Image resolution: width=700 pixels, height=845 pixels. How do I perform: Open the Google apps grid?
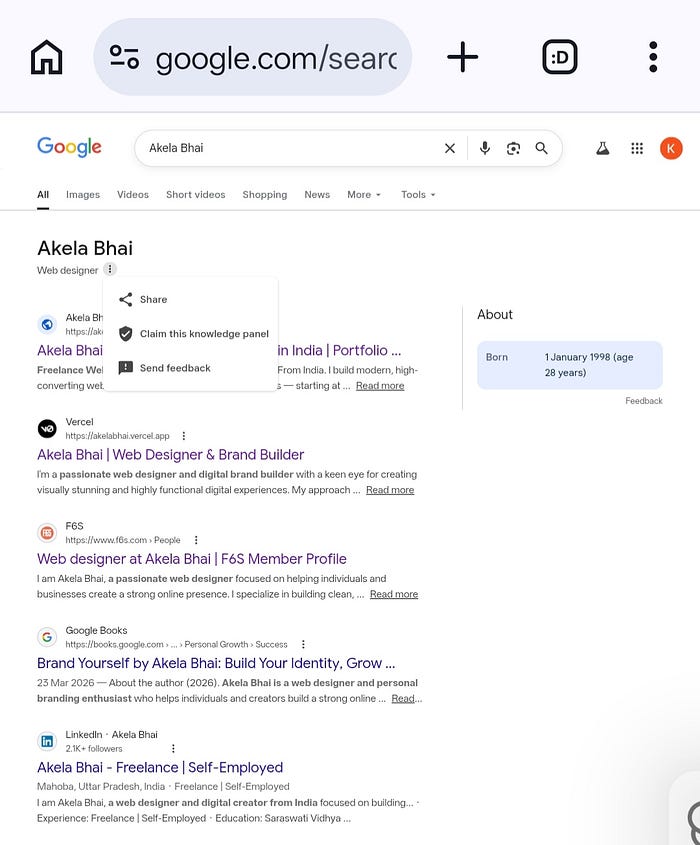[x=637, y=148]
